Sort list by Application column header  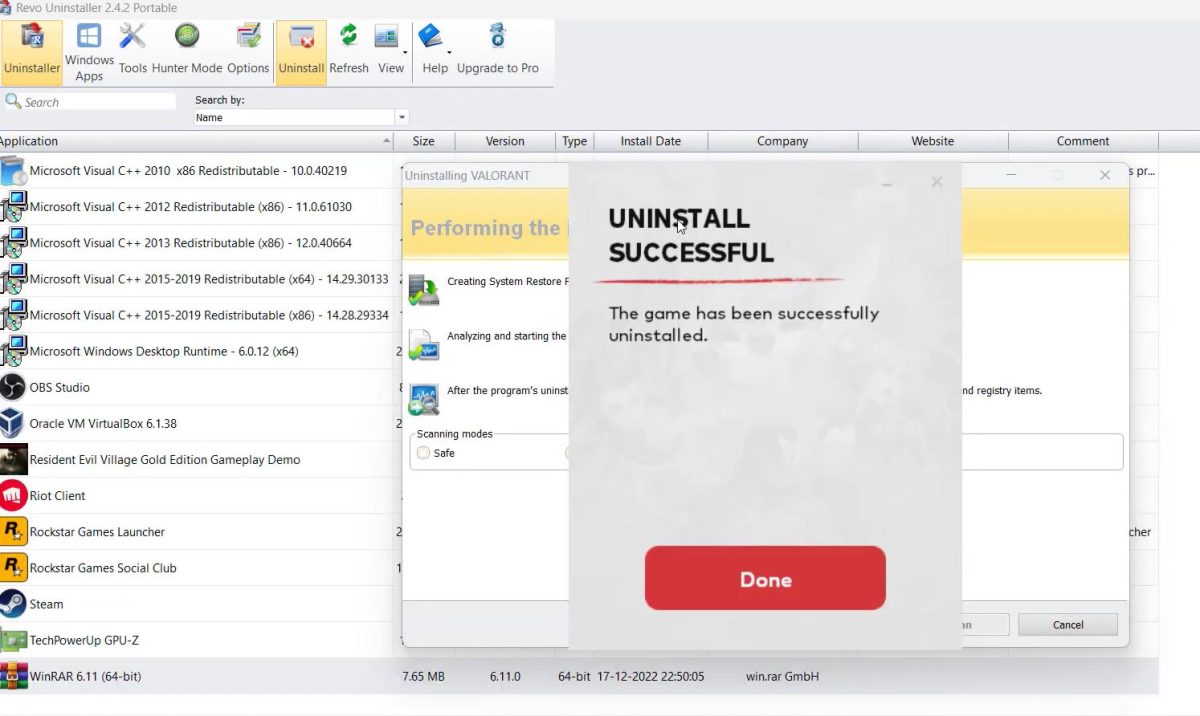(190, 141)
